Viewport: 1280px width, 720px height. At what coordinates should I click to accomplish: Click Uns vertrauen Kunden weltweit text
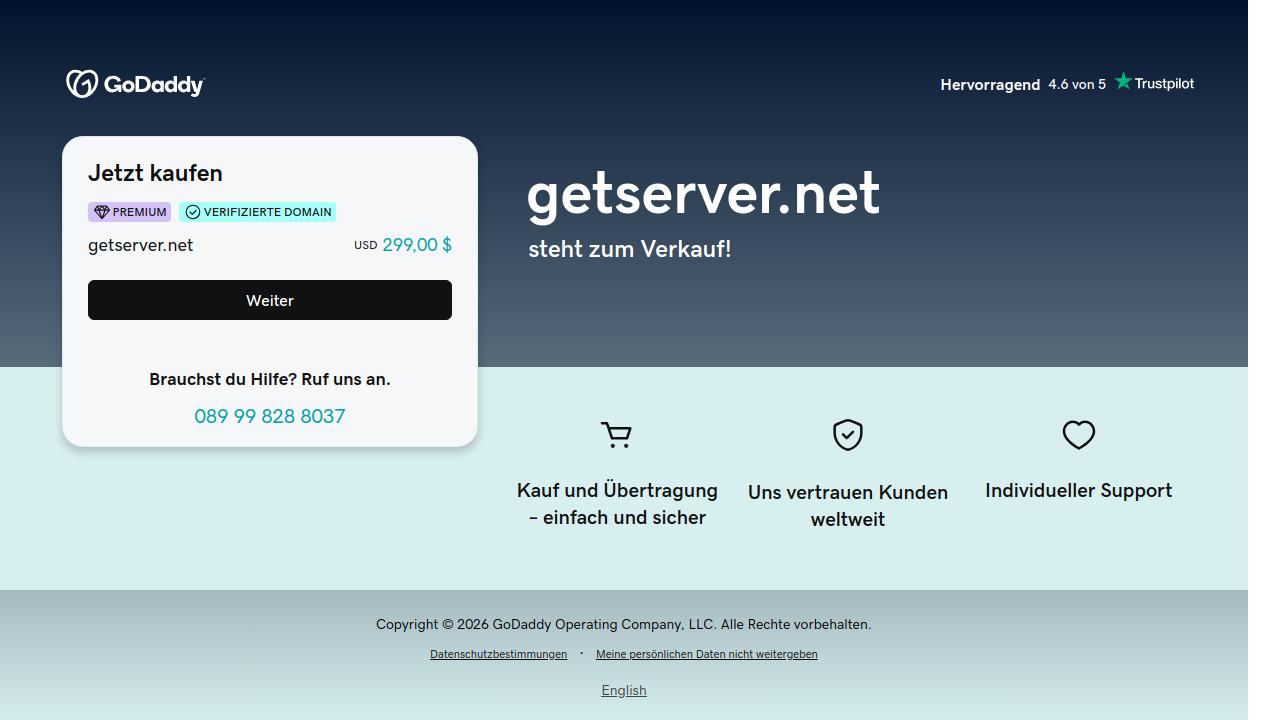[848, 506]
